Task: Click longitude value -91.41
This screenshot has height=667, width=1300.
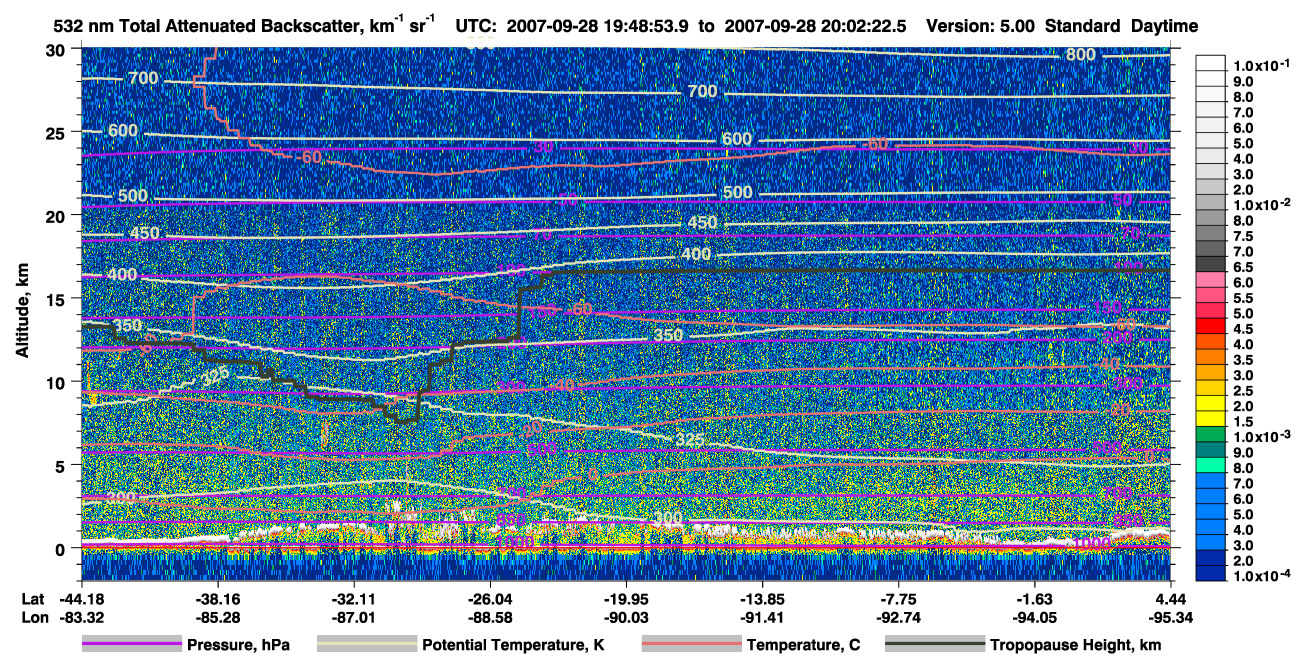Action: [762, 616]
